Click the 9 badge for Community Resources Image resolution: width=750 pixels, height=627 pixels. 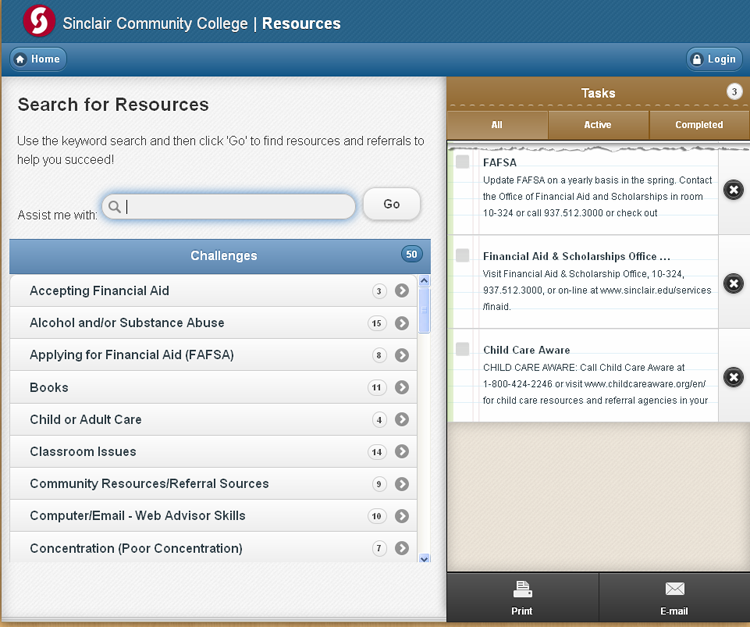tap(379, 484)
